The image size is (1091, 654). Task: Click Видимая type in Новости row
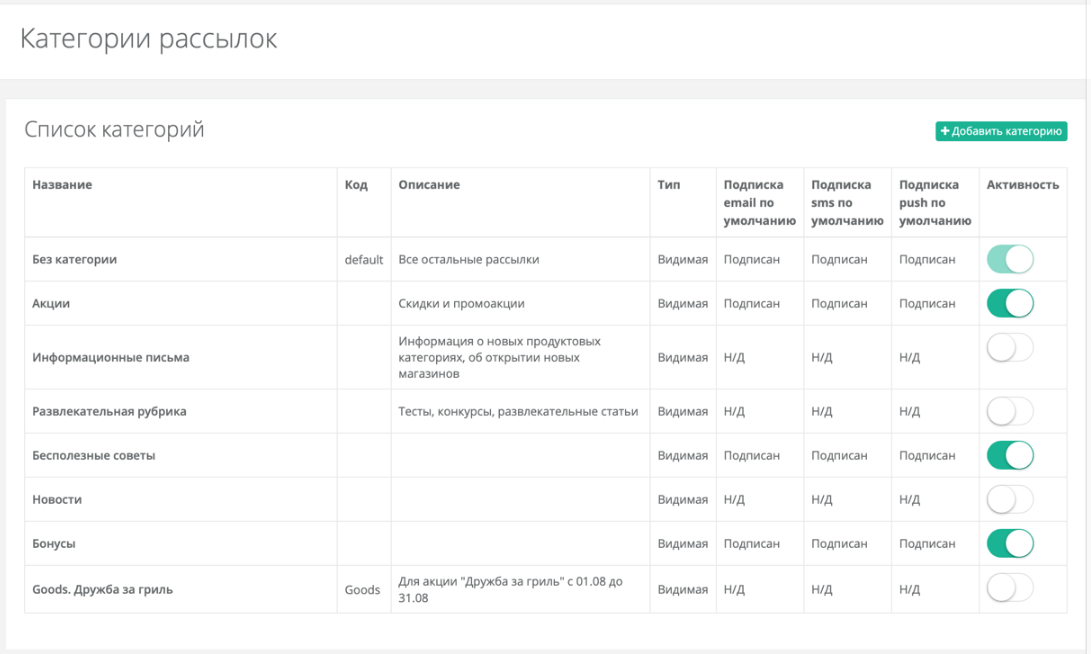tap(683, 500)
